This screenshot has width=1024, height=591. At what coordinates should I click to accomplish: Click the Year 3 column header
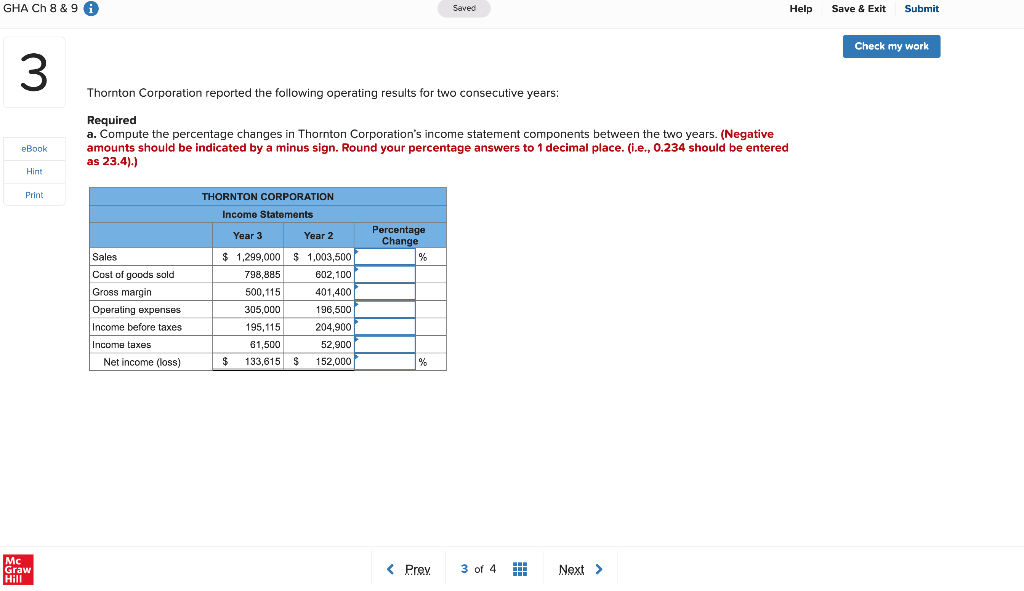point(248,236)
